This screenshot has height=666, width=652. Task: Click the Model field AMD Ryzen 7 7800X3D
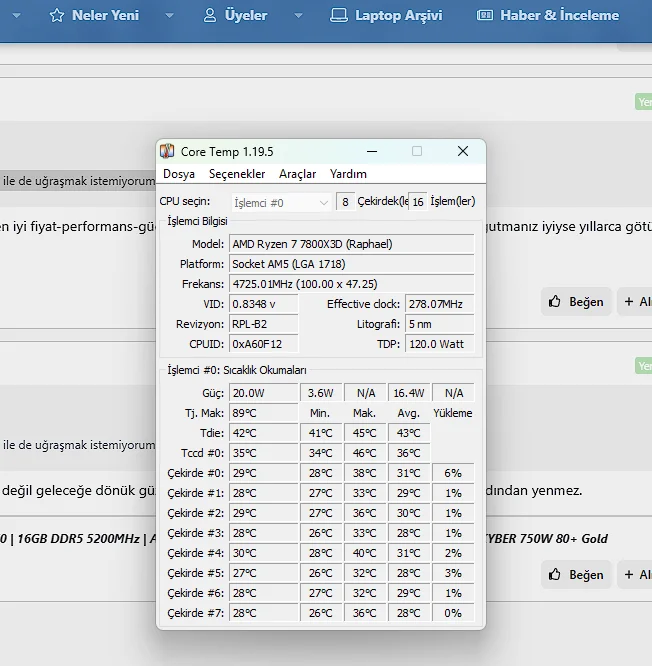tap(352, 244)
